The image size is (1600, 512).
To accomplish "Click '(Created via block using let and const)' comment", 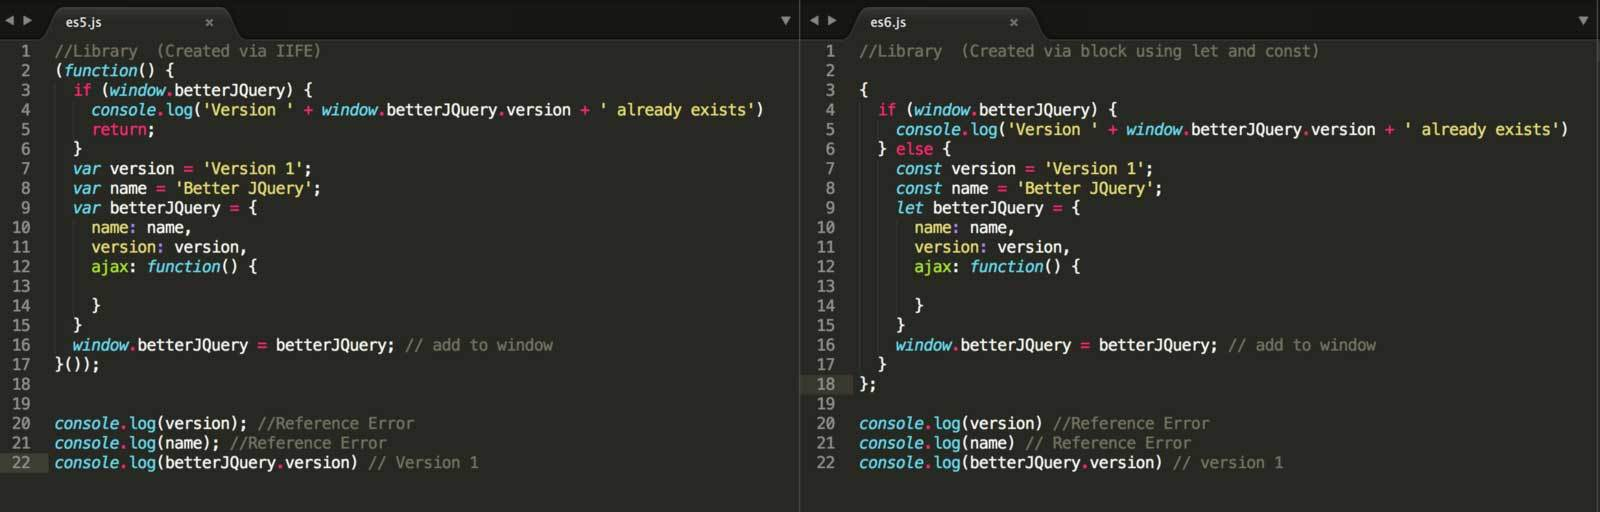I will (x=1140, y=51).
